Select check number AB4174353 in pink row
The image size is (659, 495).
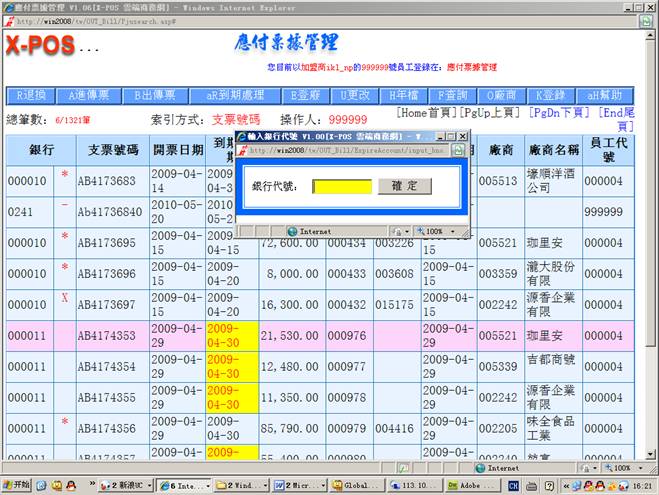[x=106, y=337]
